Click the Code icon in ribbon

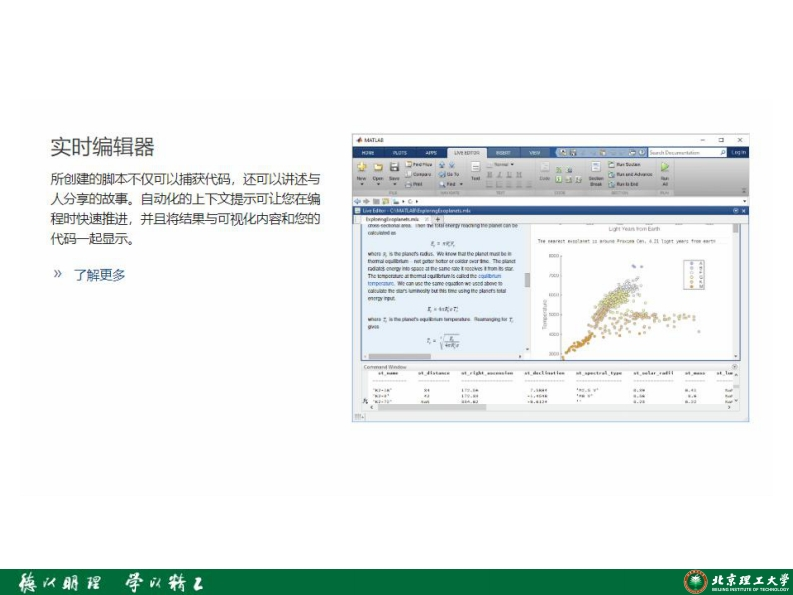(x=544, y=168)
